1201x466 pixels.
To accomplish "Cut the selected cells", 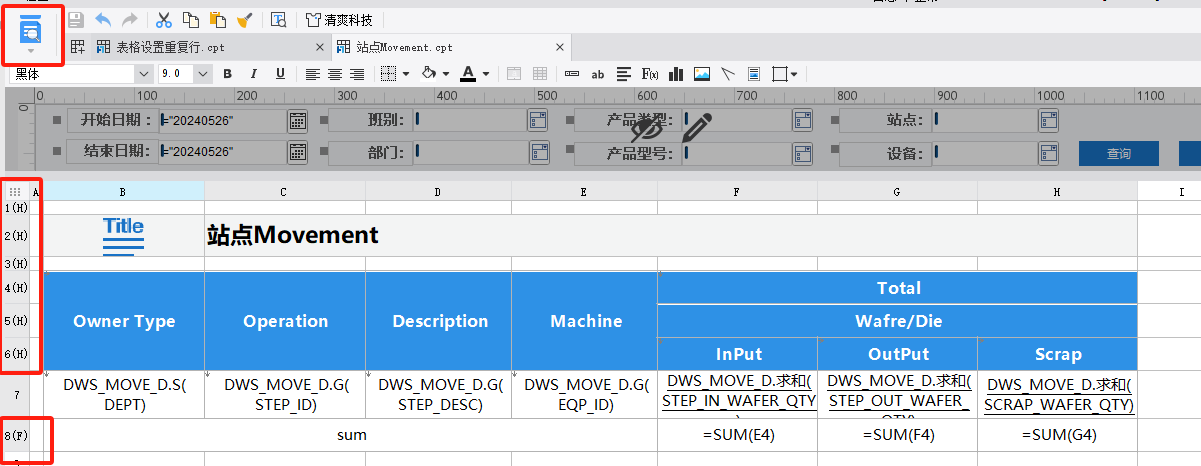I will (164, 19).
